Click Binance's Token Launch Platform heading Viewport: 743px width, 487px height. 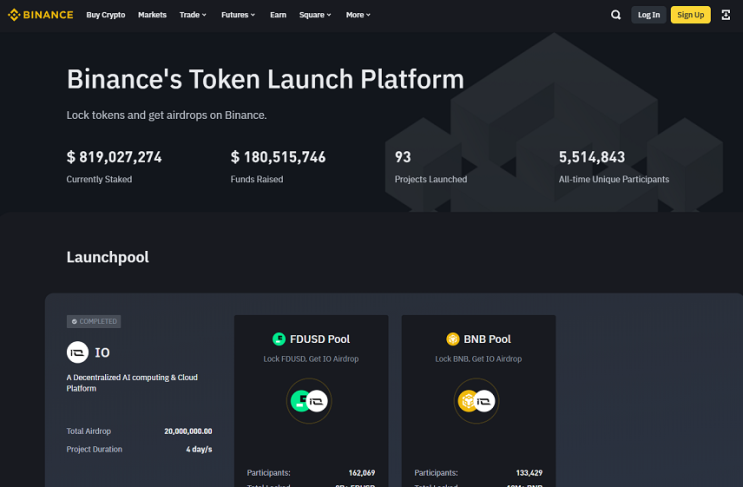pyautogui.click(x=265, y=79)
